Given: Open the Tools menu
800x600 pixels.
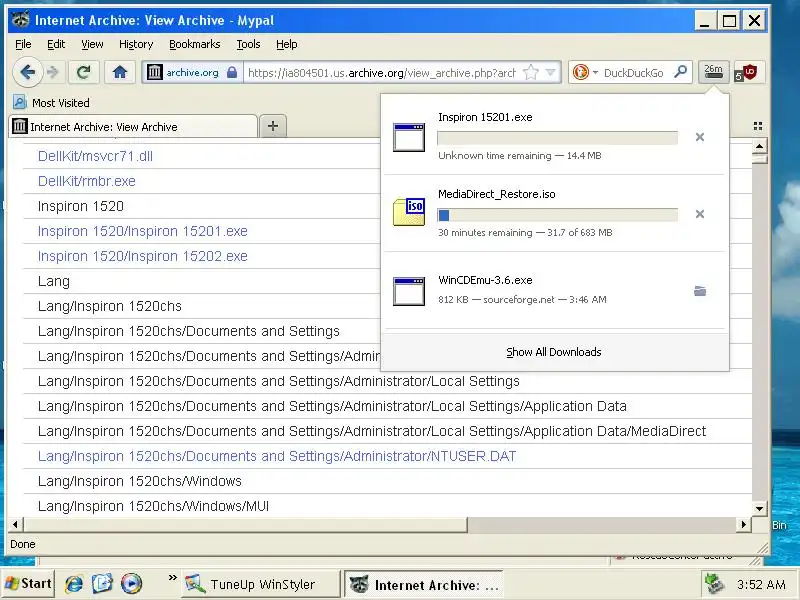Looking at the screenshot, I should (x=248, y=44).
